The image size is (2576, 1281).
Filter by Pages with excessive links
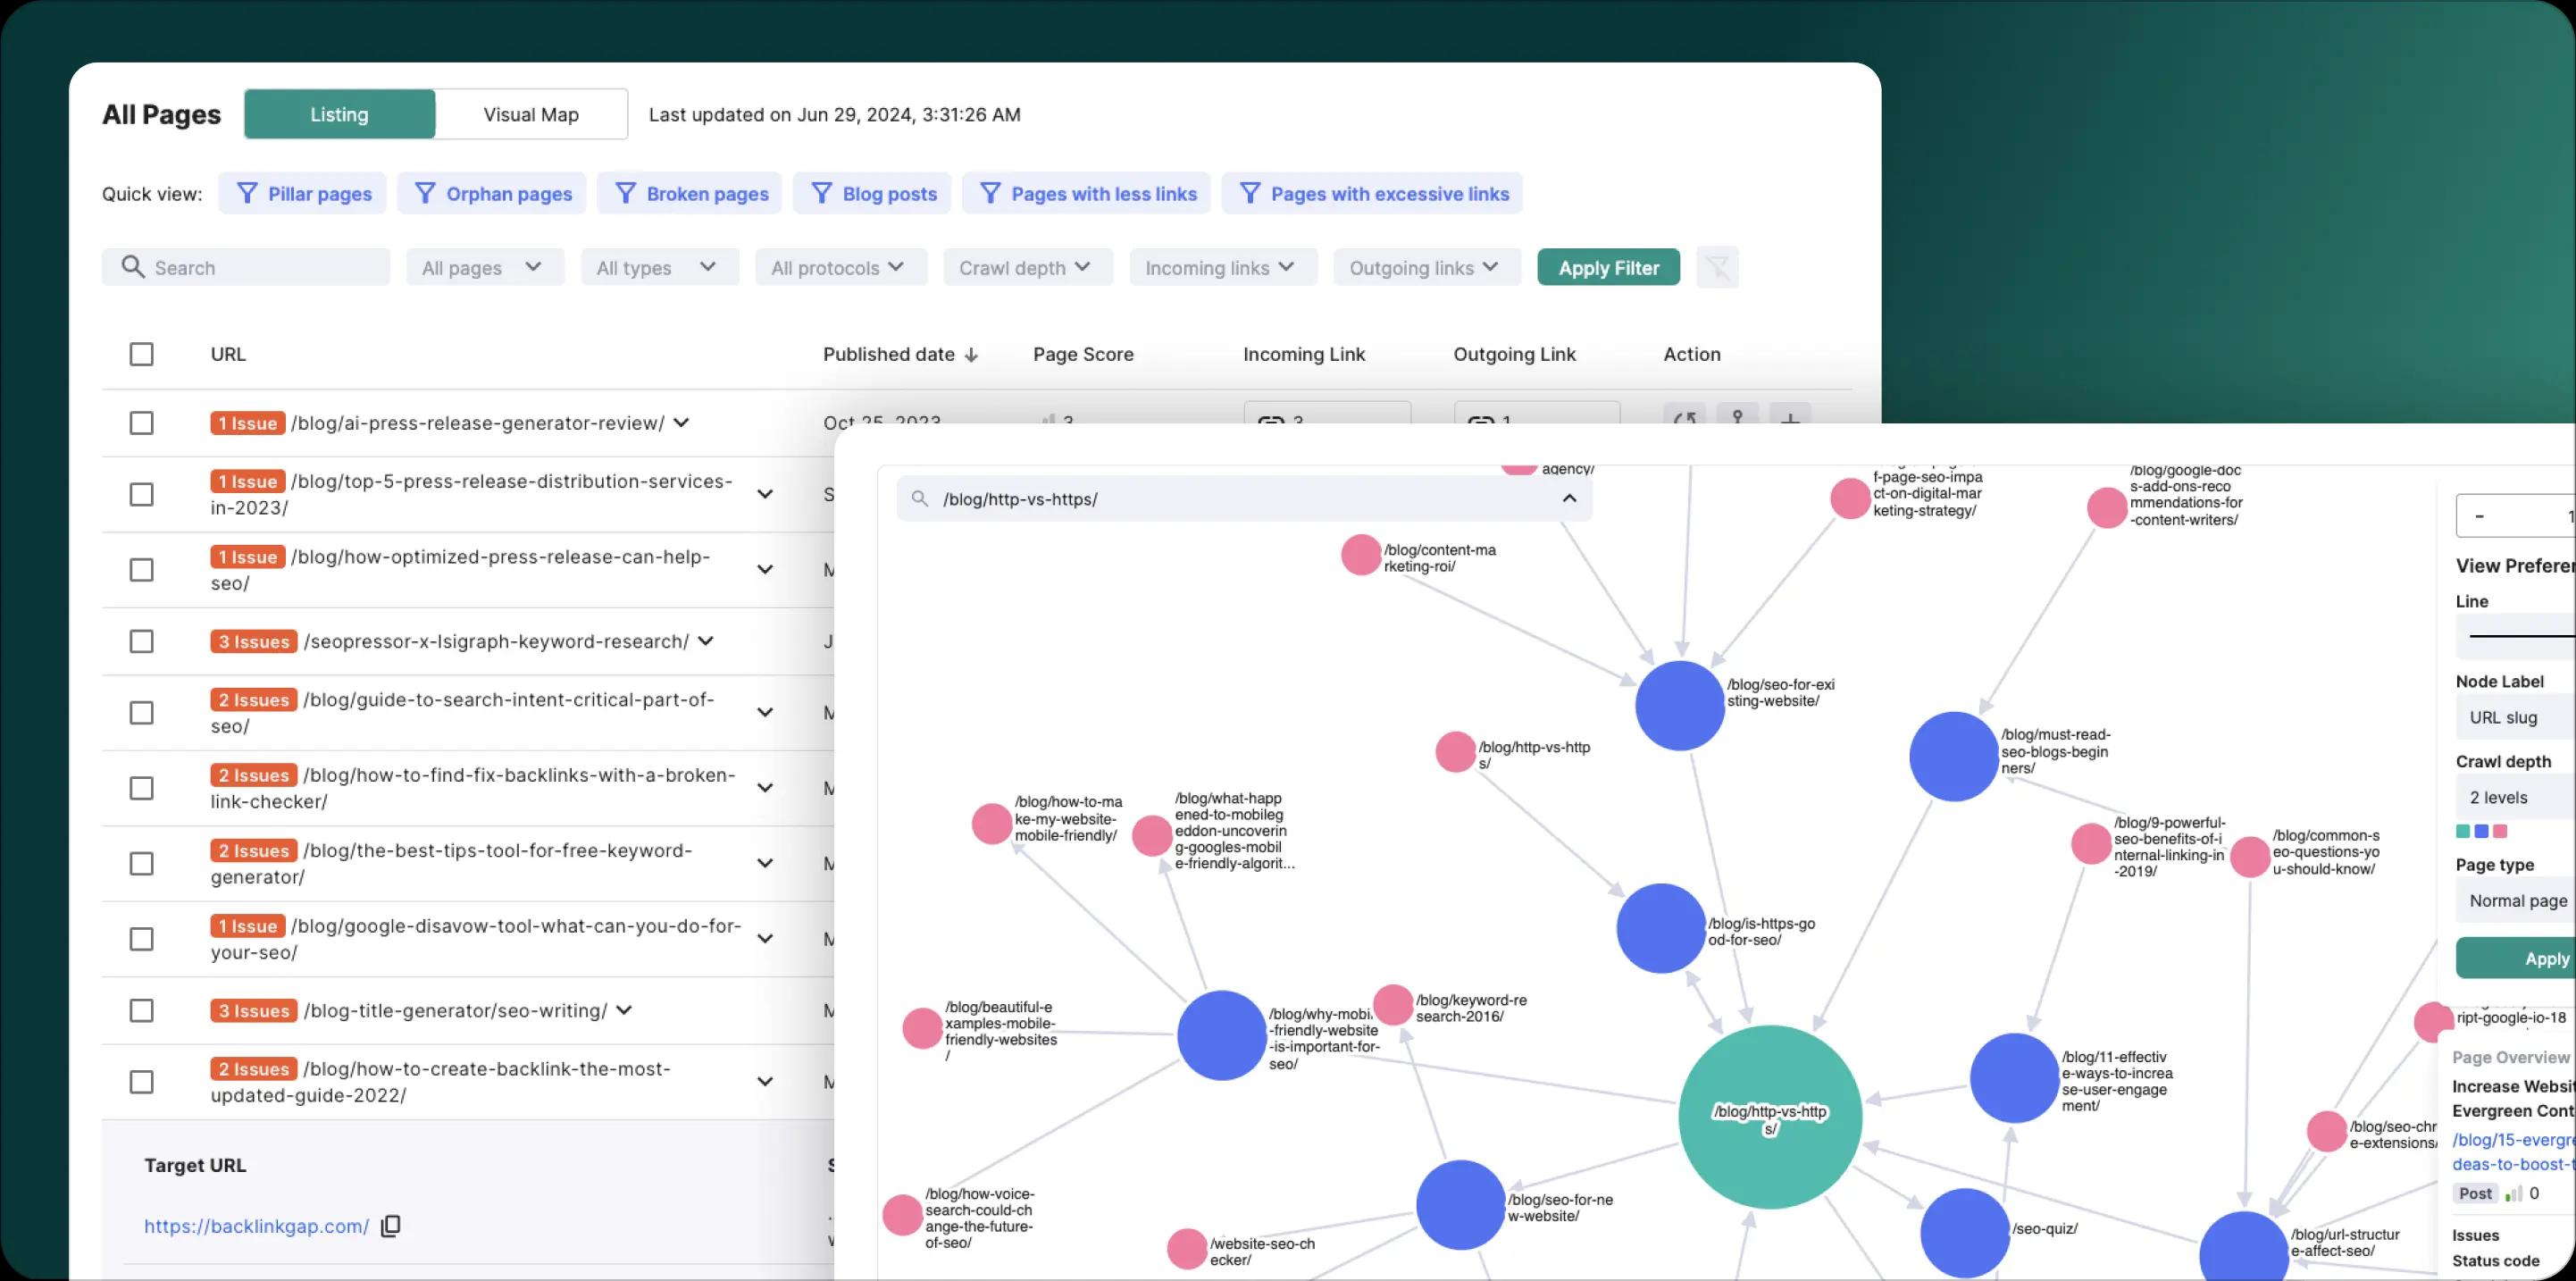pos(1373,193)
